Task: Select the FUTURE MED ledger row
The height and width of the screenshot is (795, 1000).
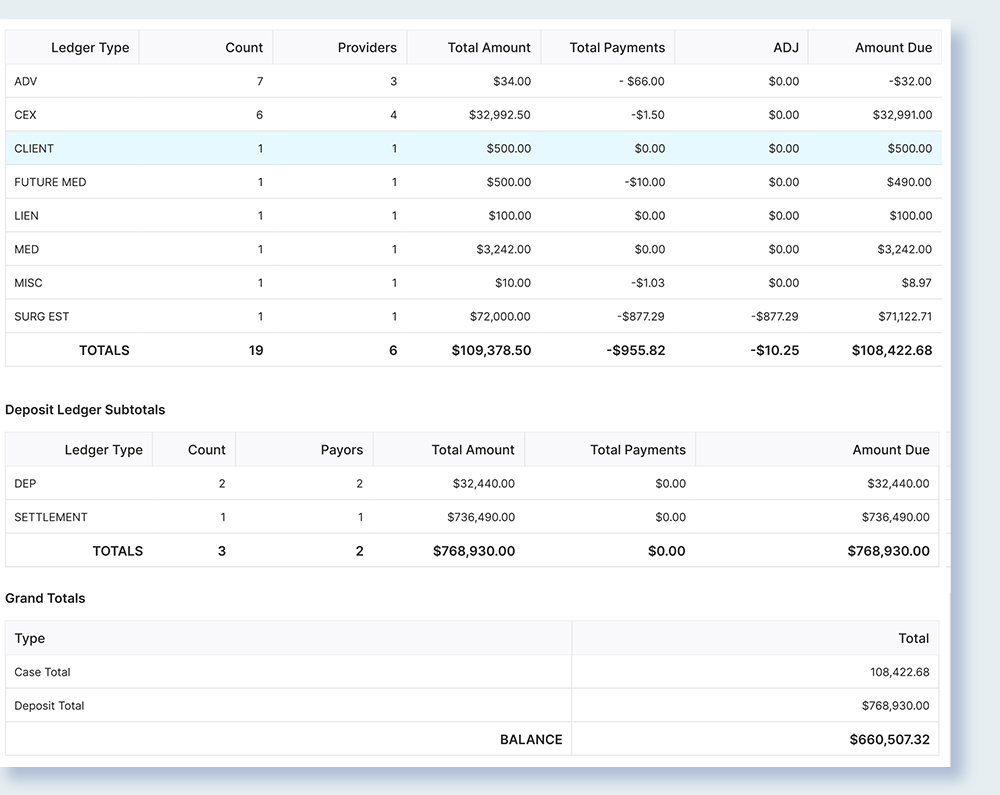Action: point(50,182)
